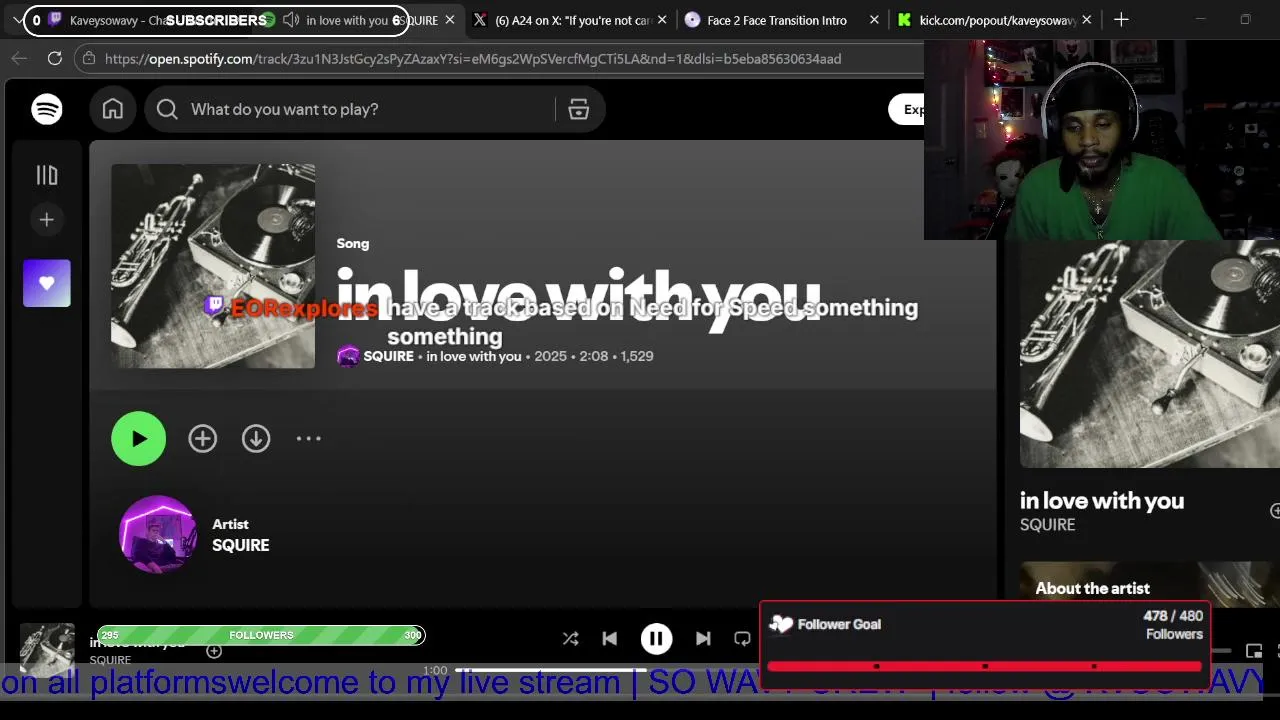The image size is (1280, 720).
Task: Enlarge the song album cover
Action: (x=213, y=266)
